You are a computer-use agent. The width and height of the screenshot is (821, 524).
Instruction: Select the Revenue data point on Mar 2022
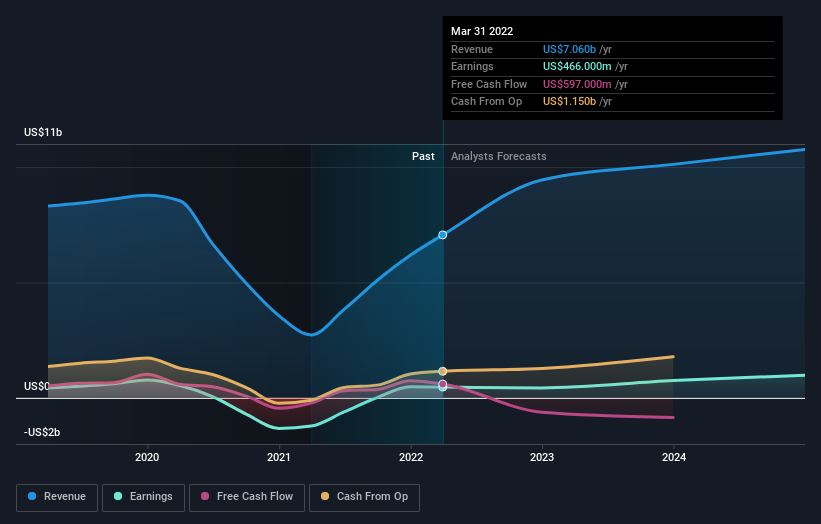point(443,235)
